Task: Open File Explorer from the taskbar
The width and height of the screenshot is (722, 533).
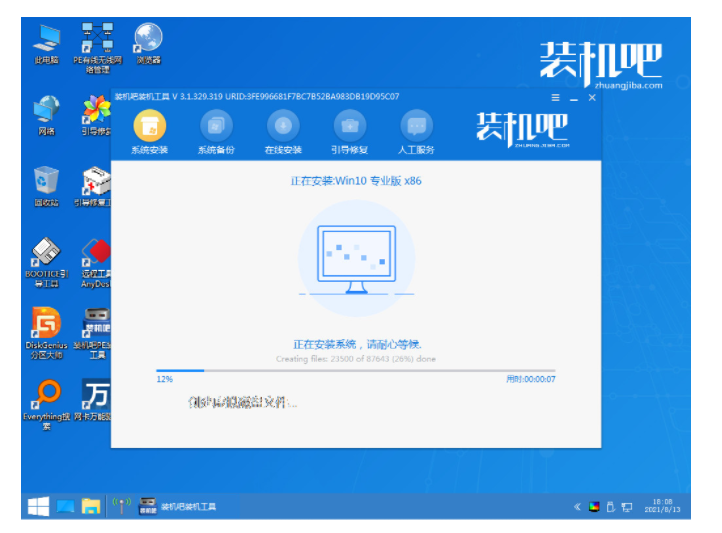Action: point(91,506)
